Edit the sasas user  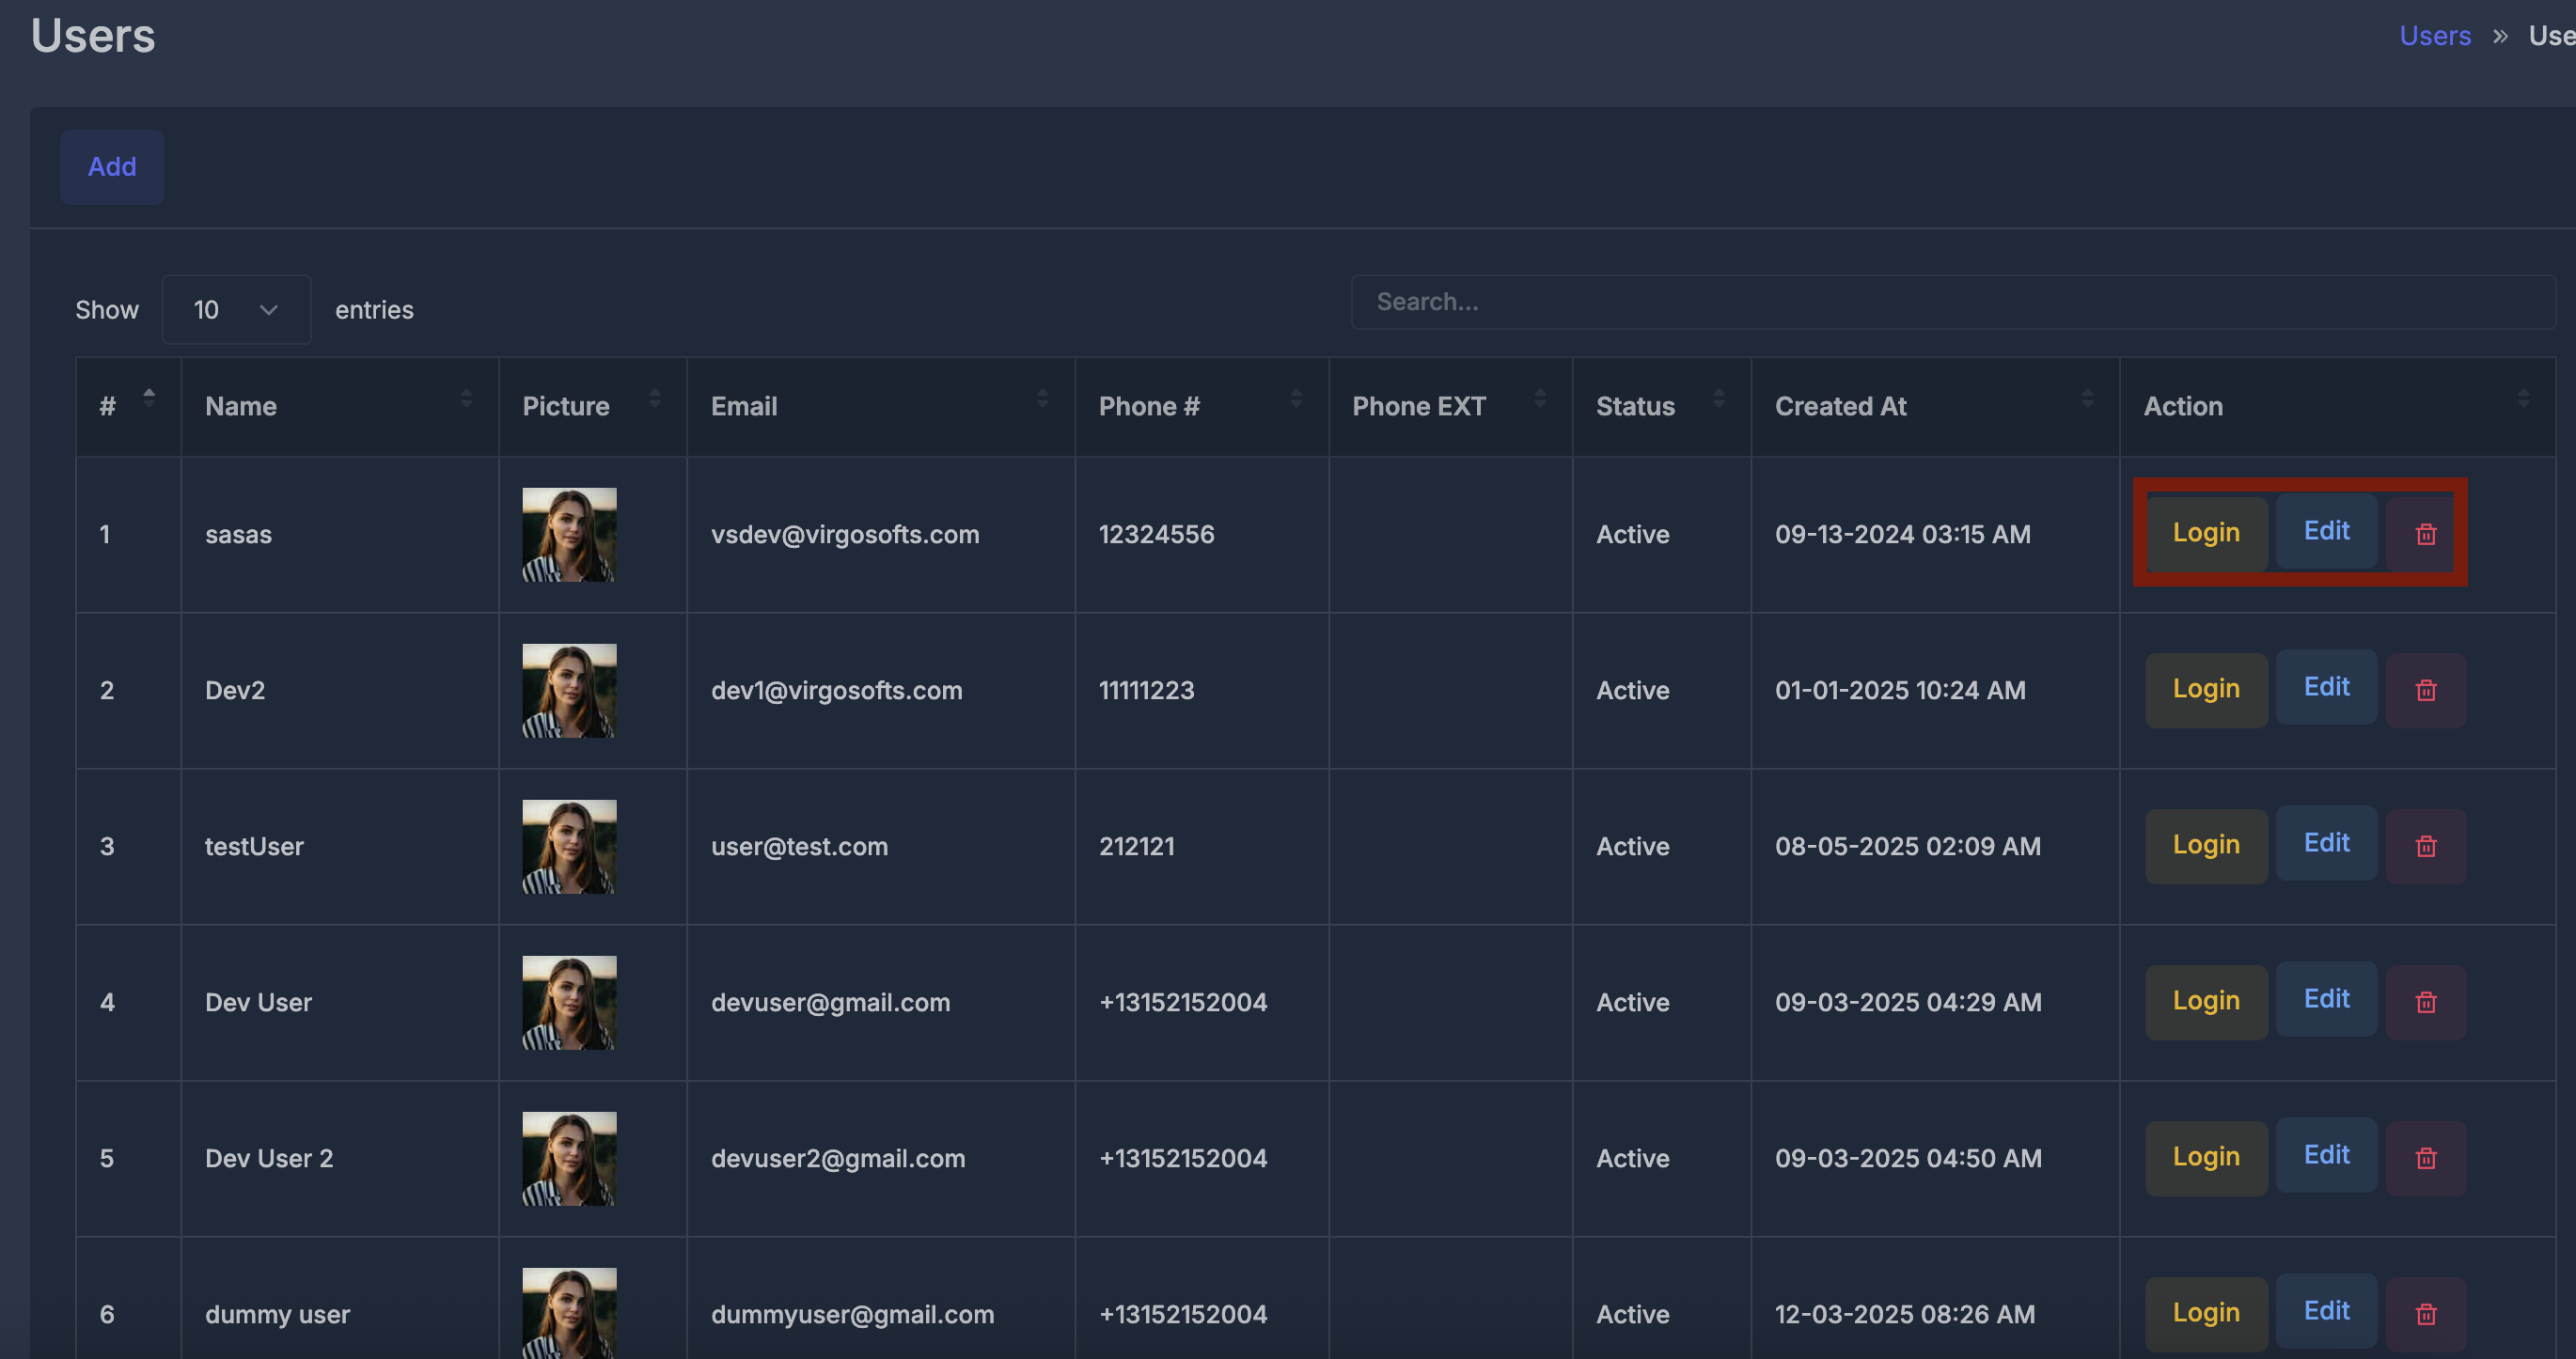coord(2326,531)
